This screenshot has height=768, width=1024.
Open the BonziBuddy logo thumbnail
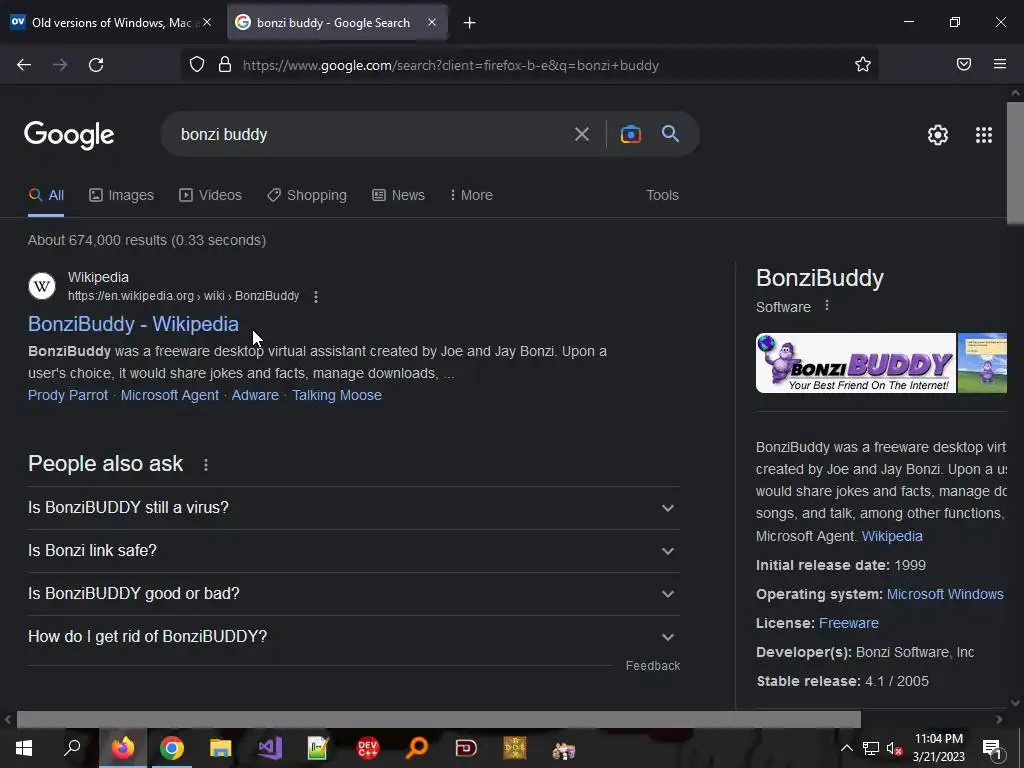click(x=856, y=363)
